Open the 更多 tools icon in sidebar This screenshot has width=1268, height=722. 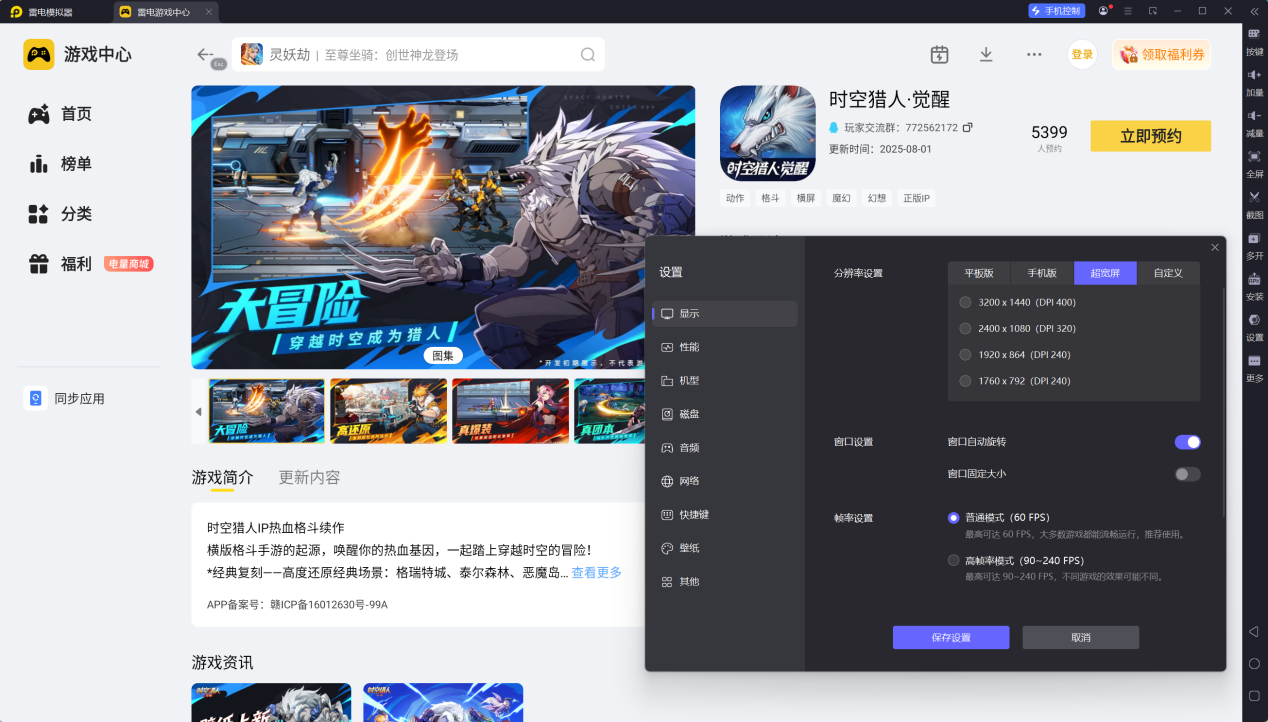pyautogui.click(x=1254, y=361)
